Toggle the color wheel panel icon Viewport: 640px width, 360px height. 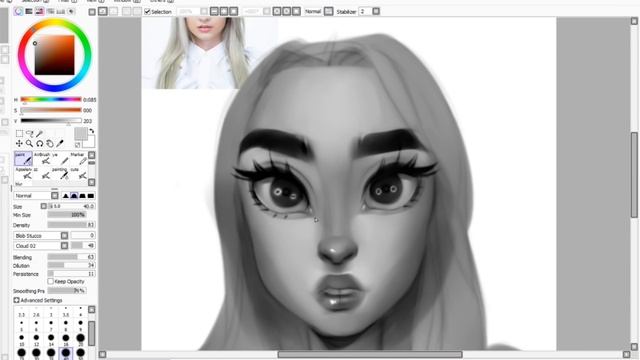point(18,11)
